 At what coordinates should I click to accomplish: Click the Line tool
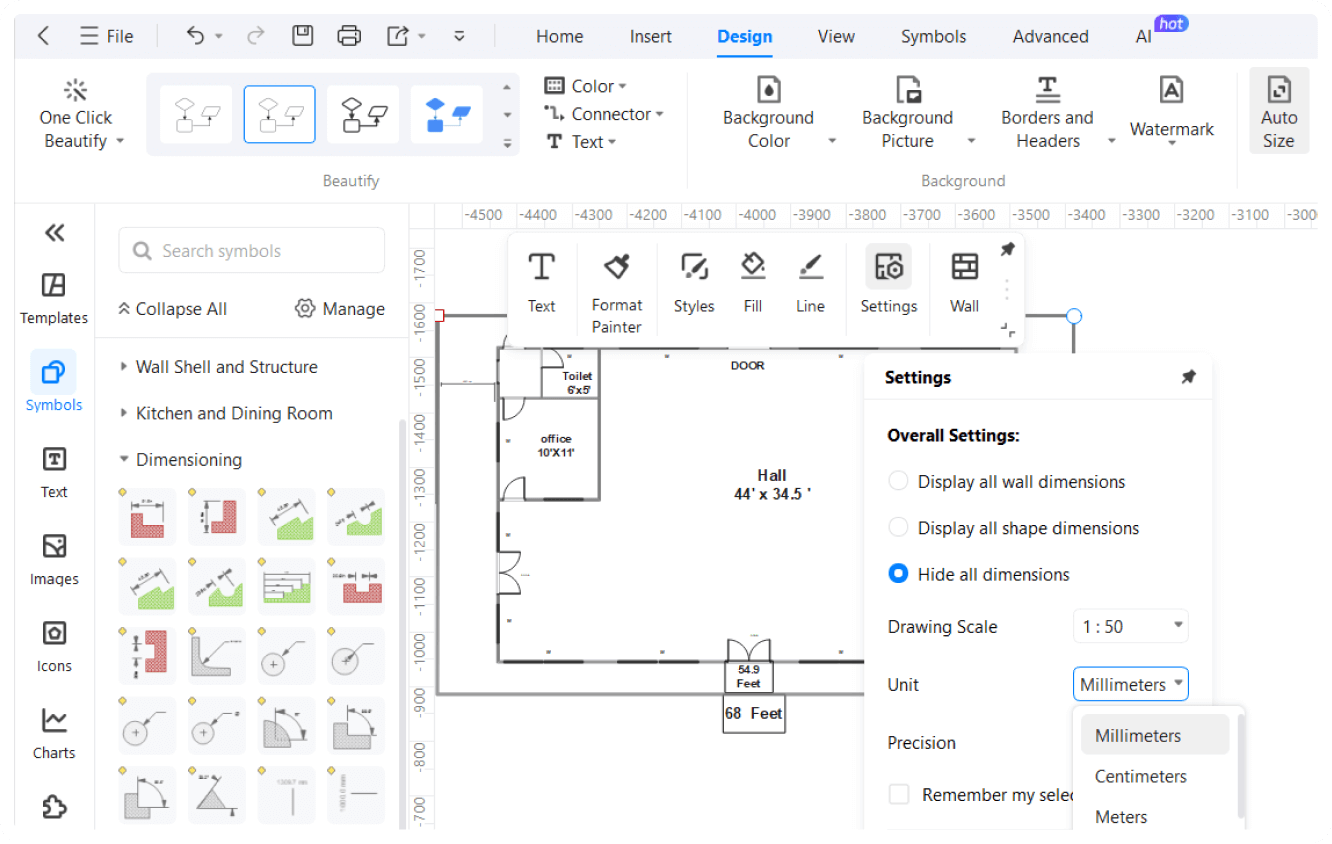(810, 283)
